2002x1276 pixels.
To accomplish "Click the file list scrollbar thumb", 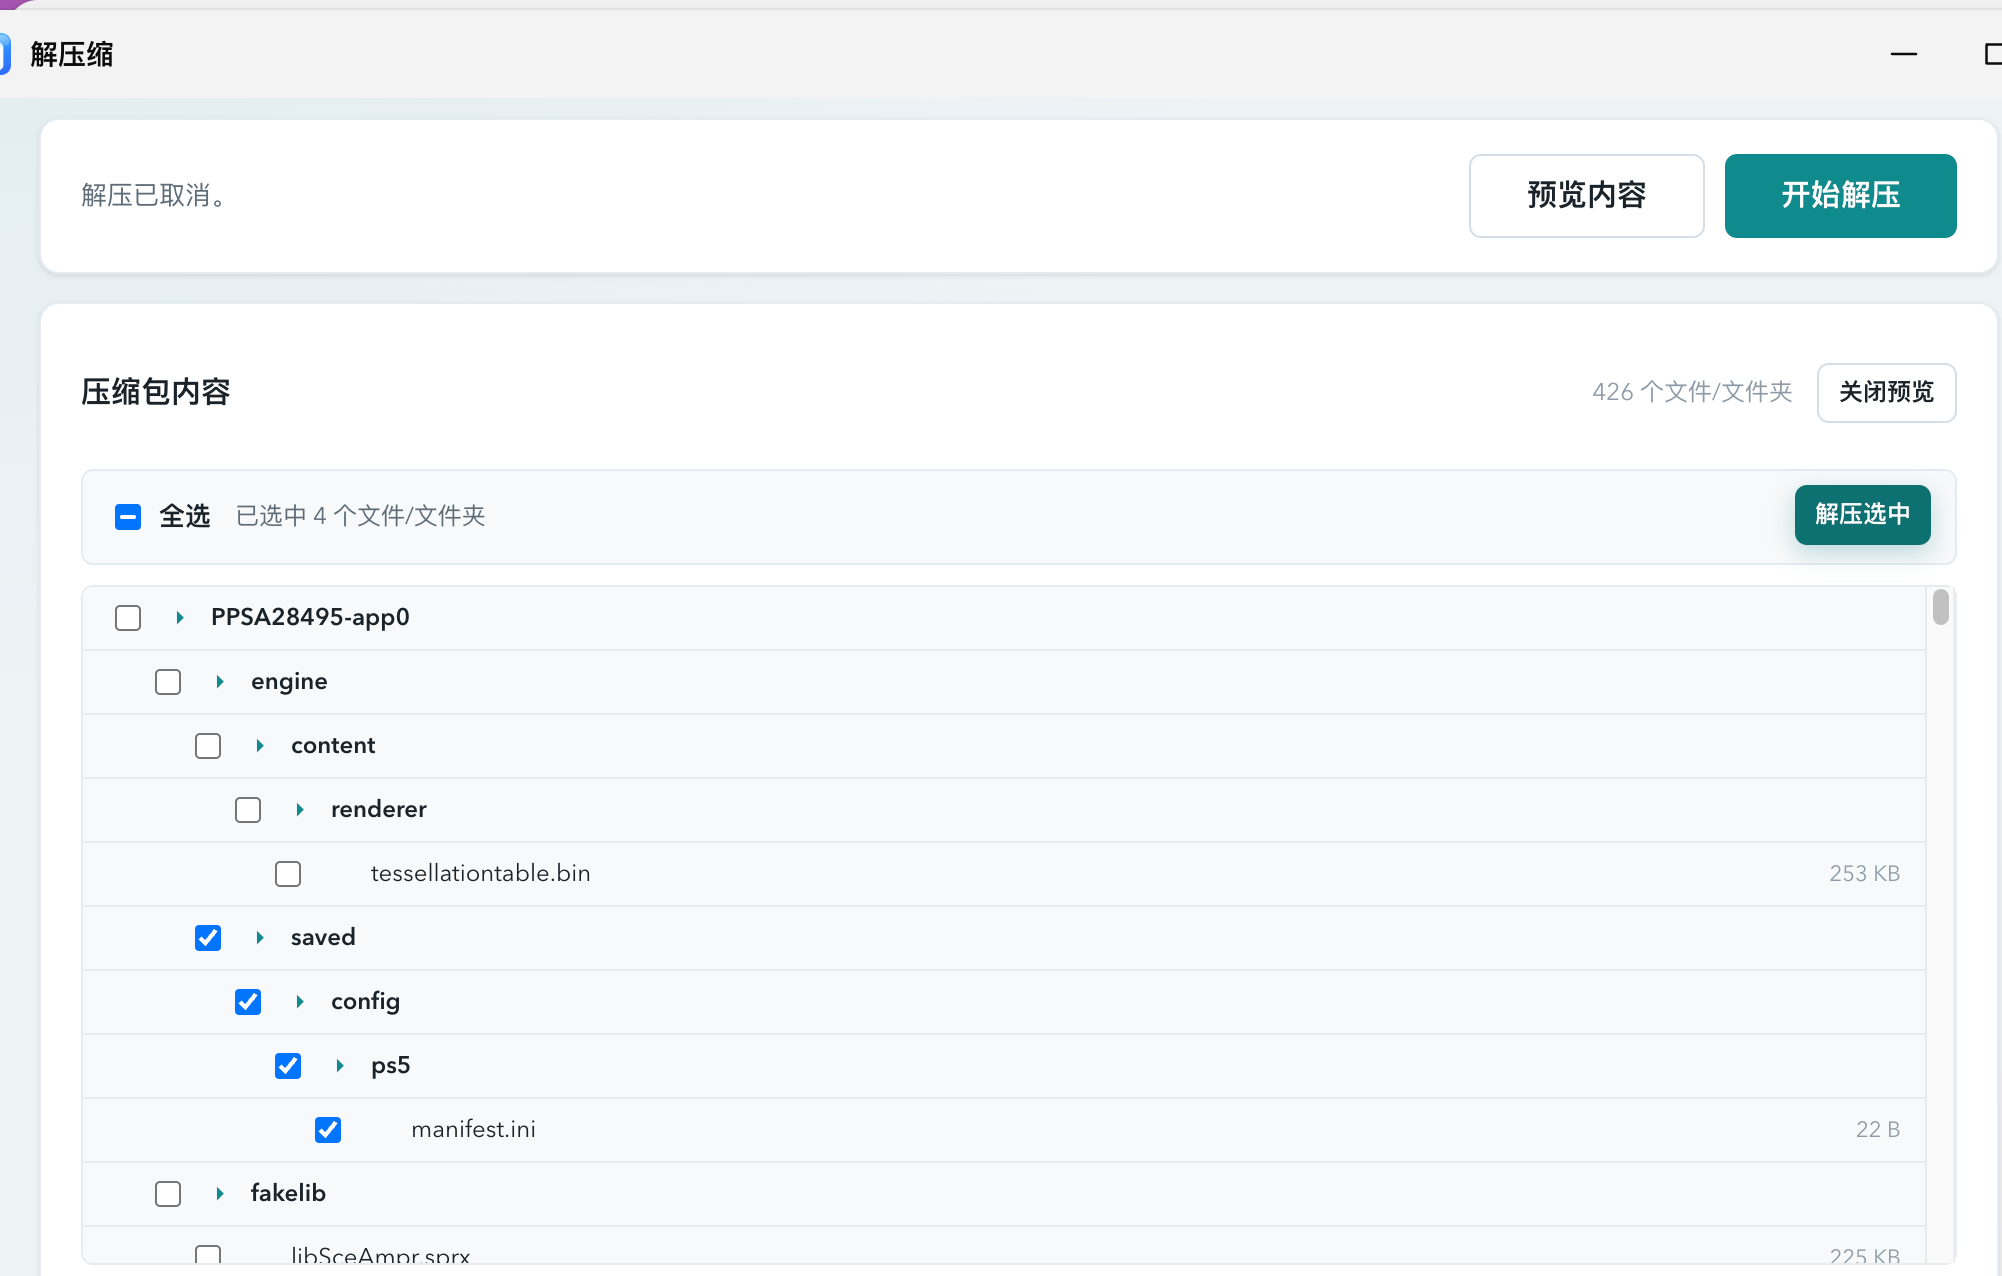I will (x=1940, y=607).
